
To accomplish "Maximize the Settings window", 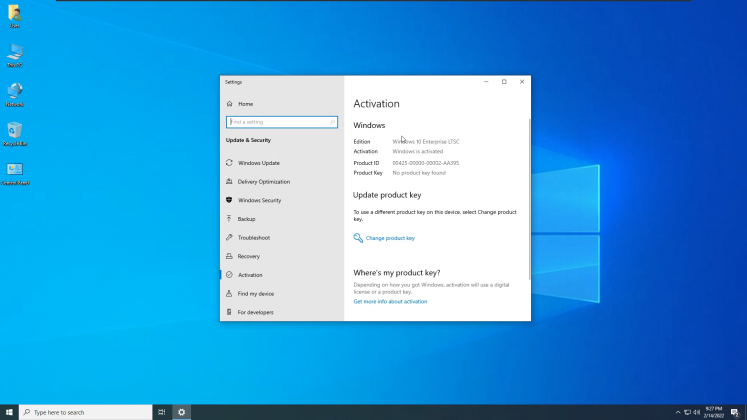I will (504, 82).
